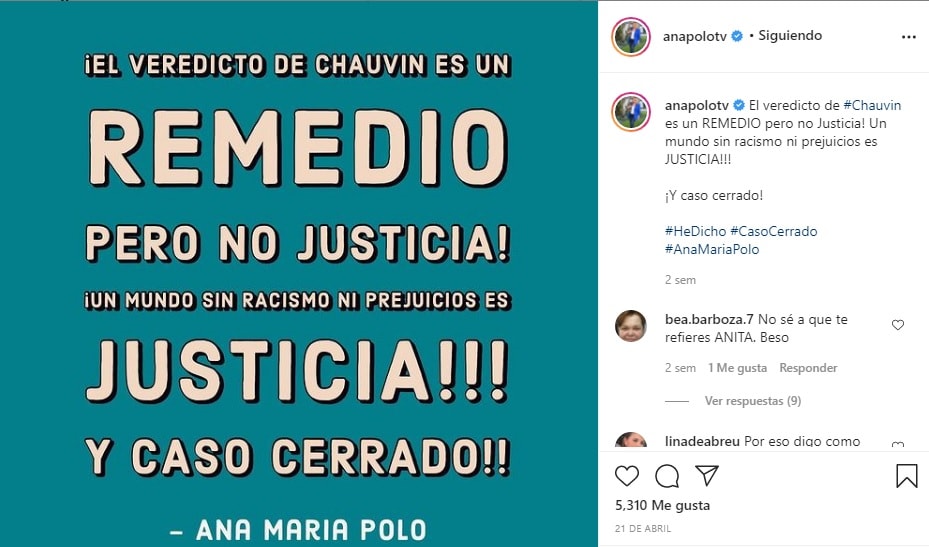
Task: Open linadeabreu's avatar thumbnail
Action: point(631,440)
